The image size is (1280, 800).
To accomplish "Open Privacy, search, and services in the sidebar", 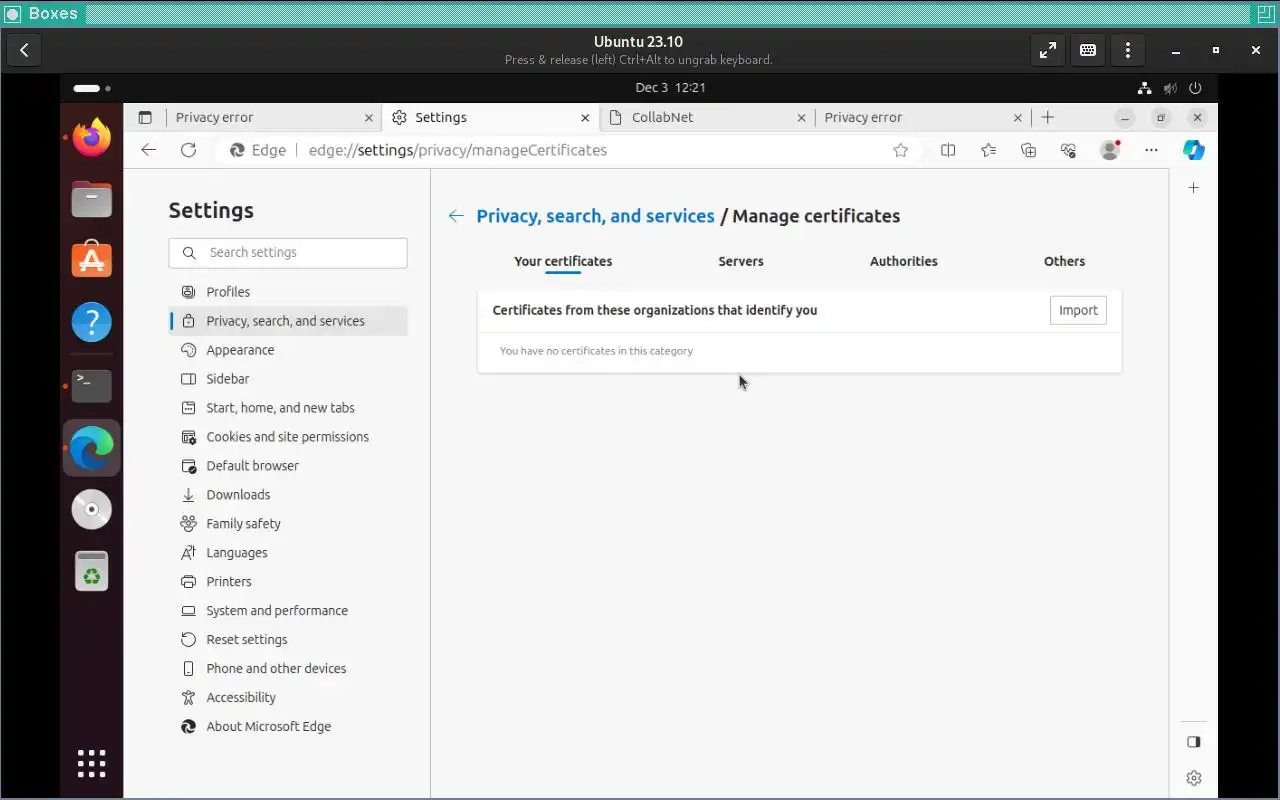I will click(x=288, y=321).
